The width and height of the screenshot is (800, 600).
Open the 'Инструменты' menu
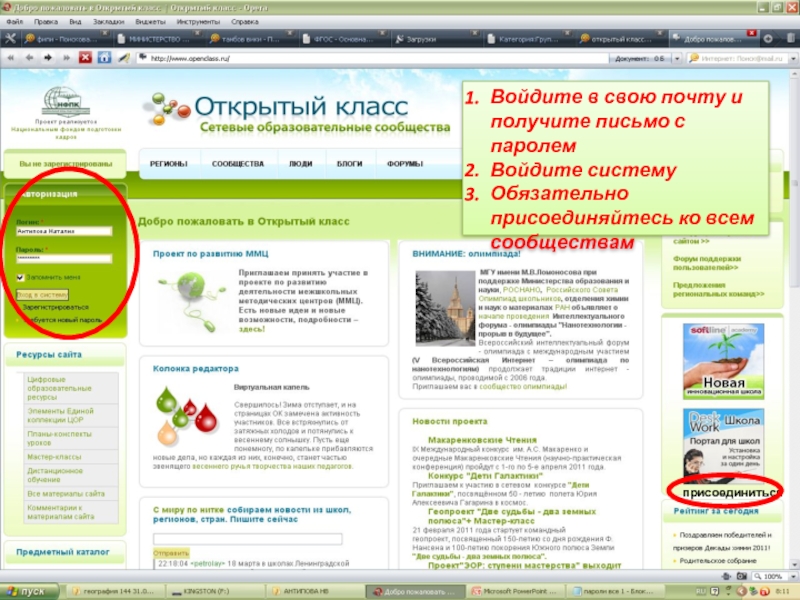click(198, 22)
